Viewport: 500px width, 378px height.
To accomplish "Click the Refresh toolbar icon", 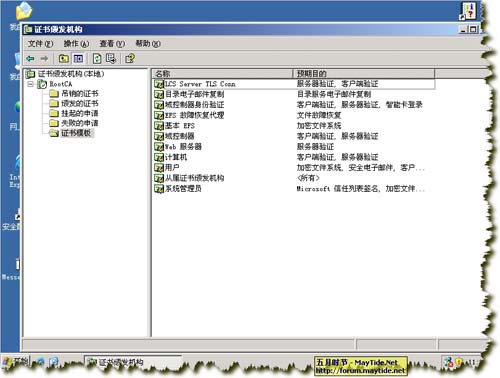I will [x=97, y=59].
